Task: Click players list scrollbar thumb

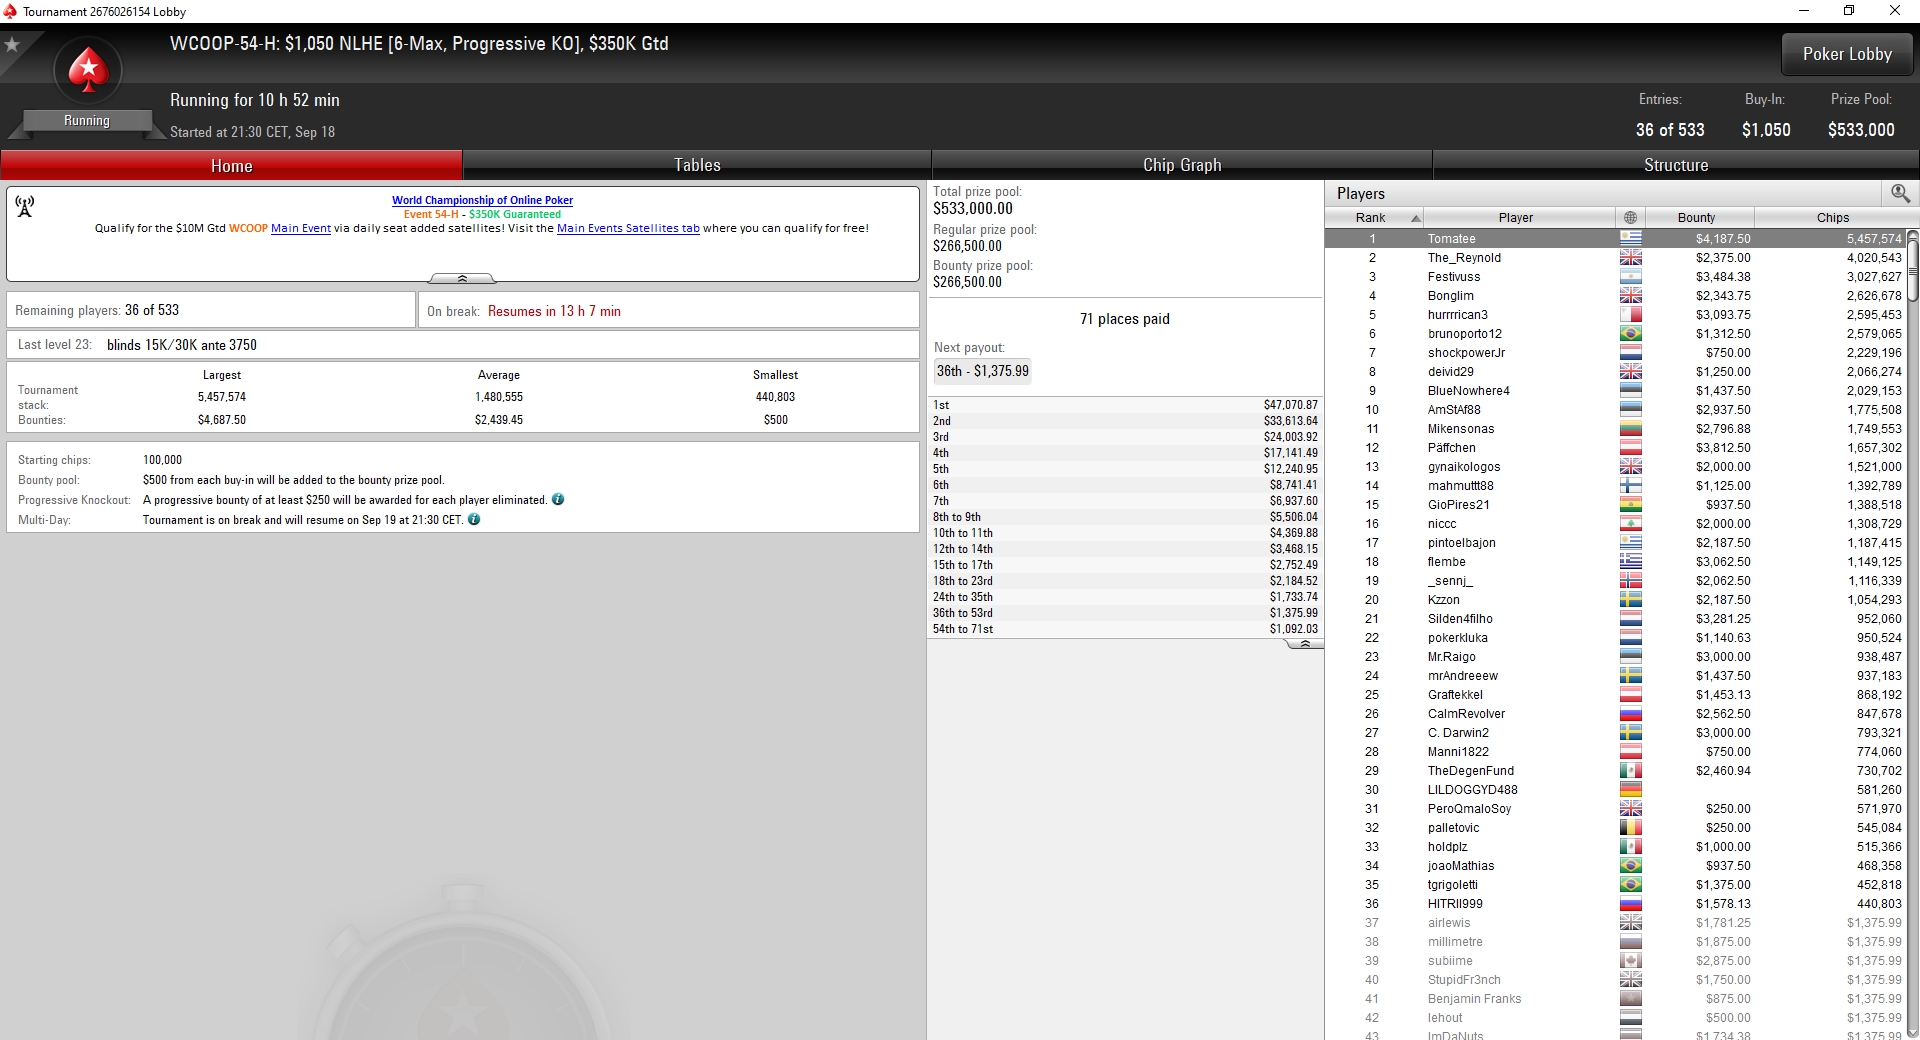Action: [x=1912, y=270]
